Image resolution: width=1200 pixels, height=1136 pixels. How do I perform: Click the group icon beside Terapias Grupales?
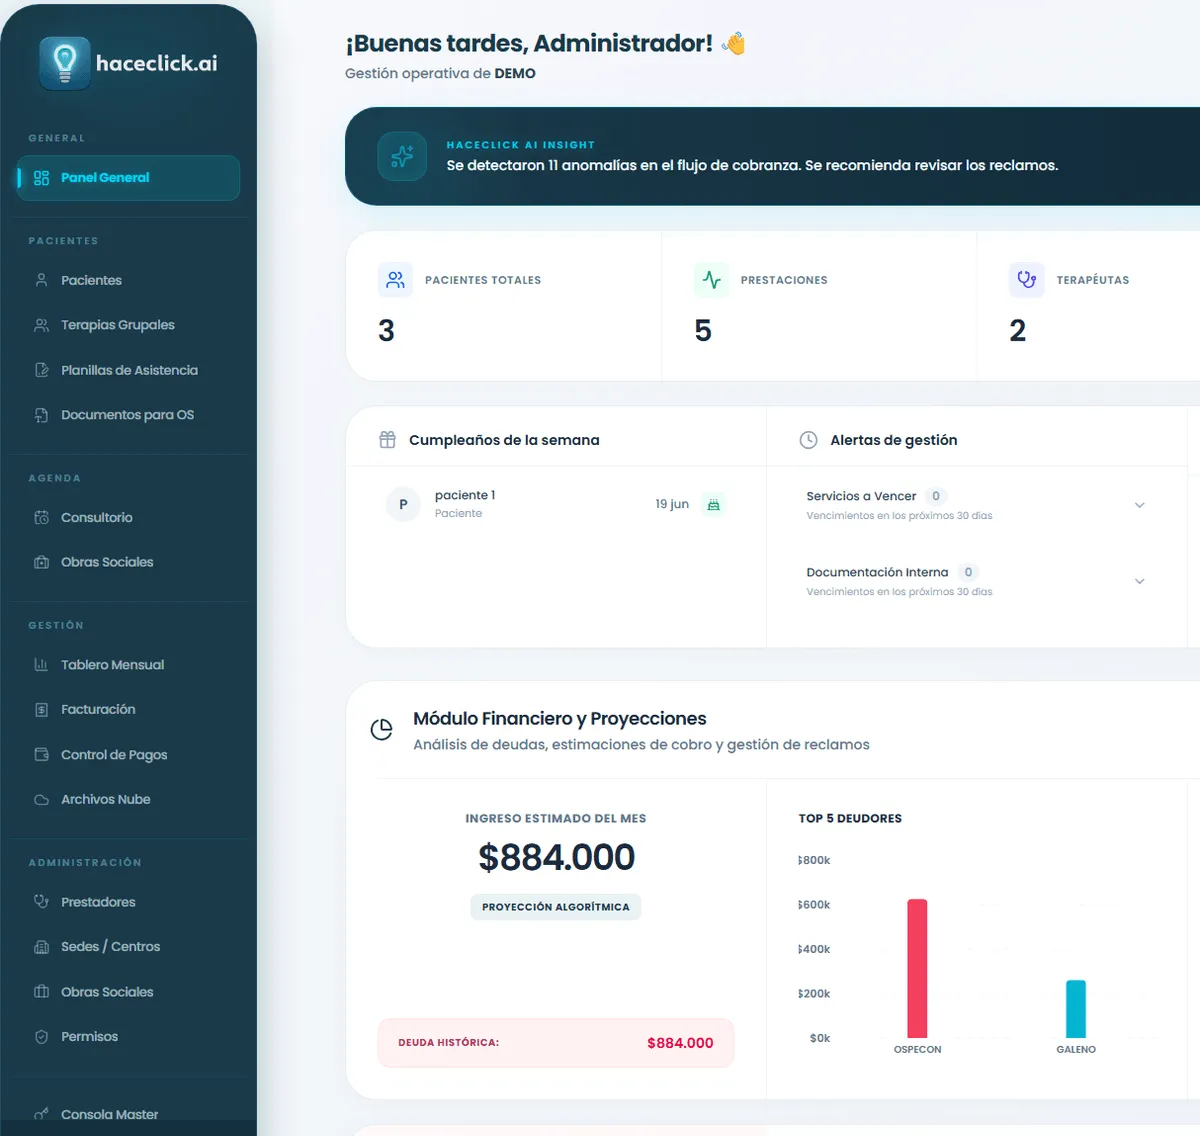point(41,325)
